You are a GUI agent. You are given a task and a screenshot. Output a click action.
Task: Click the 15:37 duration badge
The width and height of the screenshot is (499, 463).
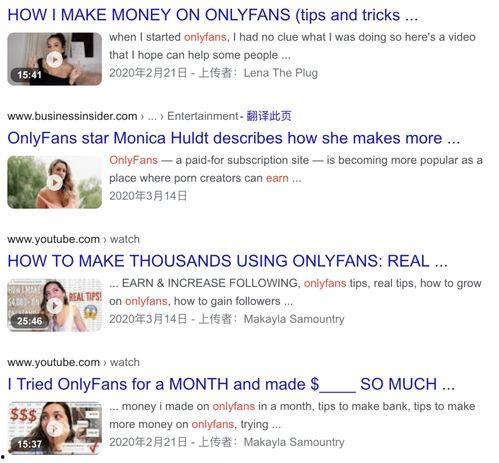29,444
